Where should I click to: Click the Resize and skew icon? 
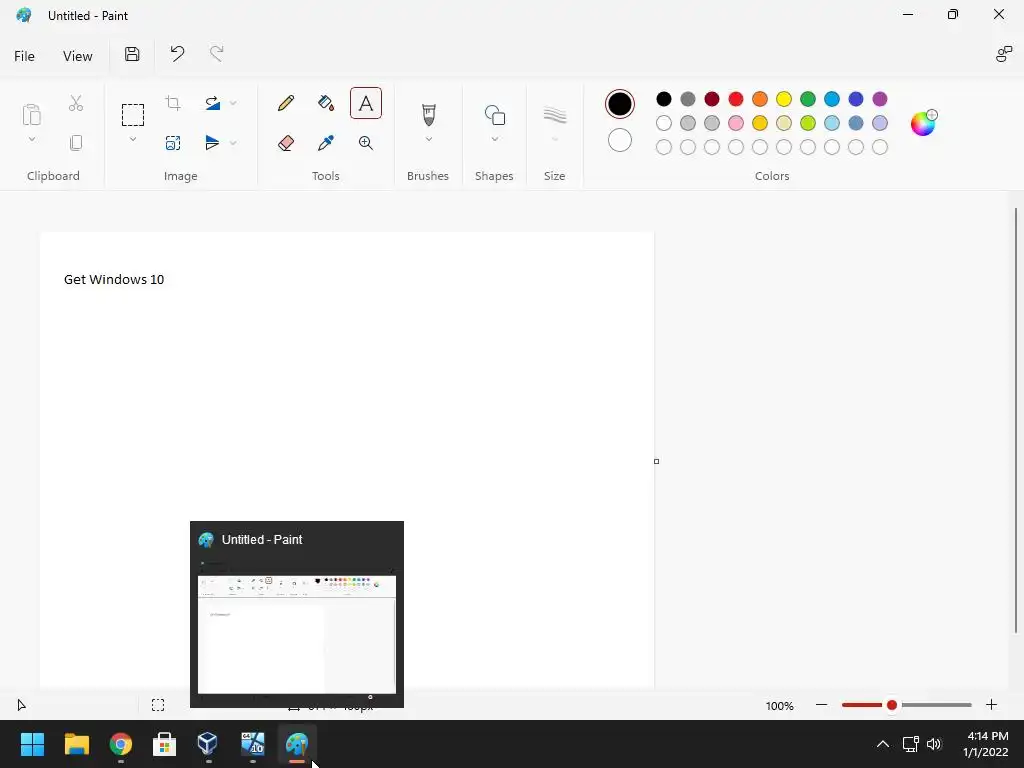click(x=173, y=143)
